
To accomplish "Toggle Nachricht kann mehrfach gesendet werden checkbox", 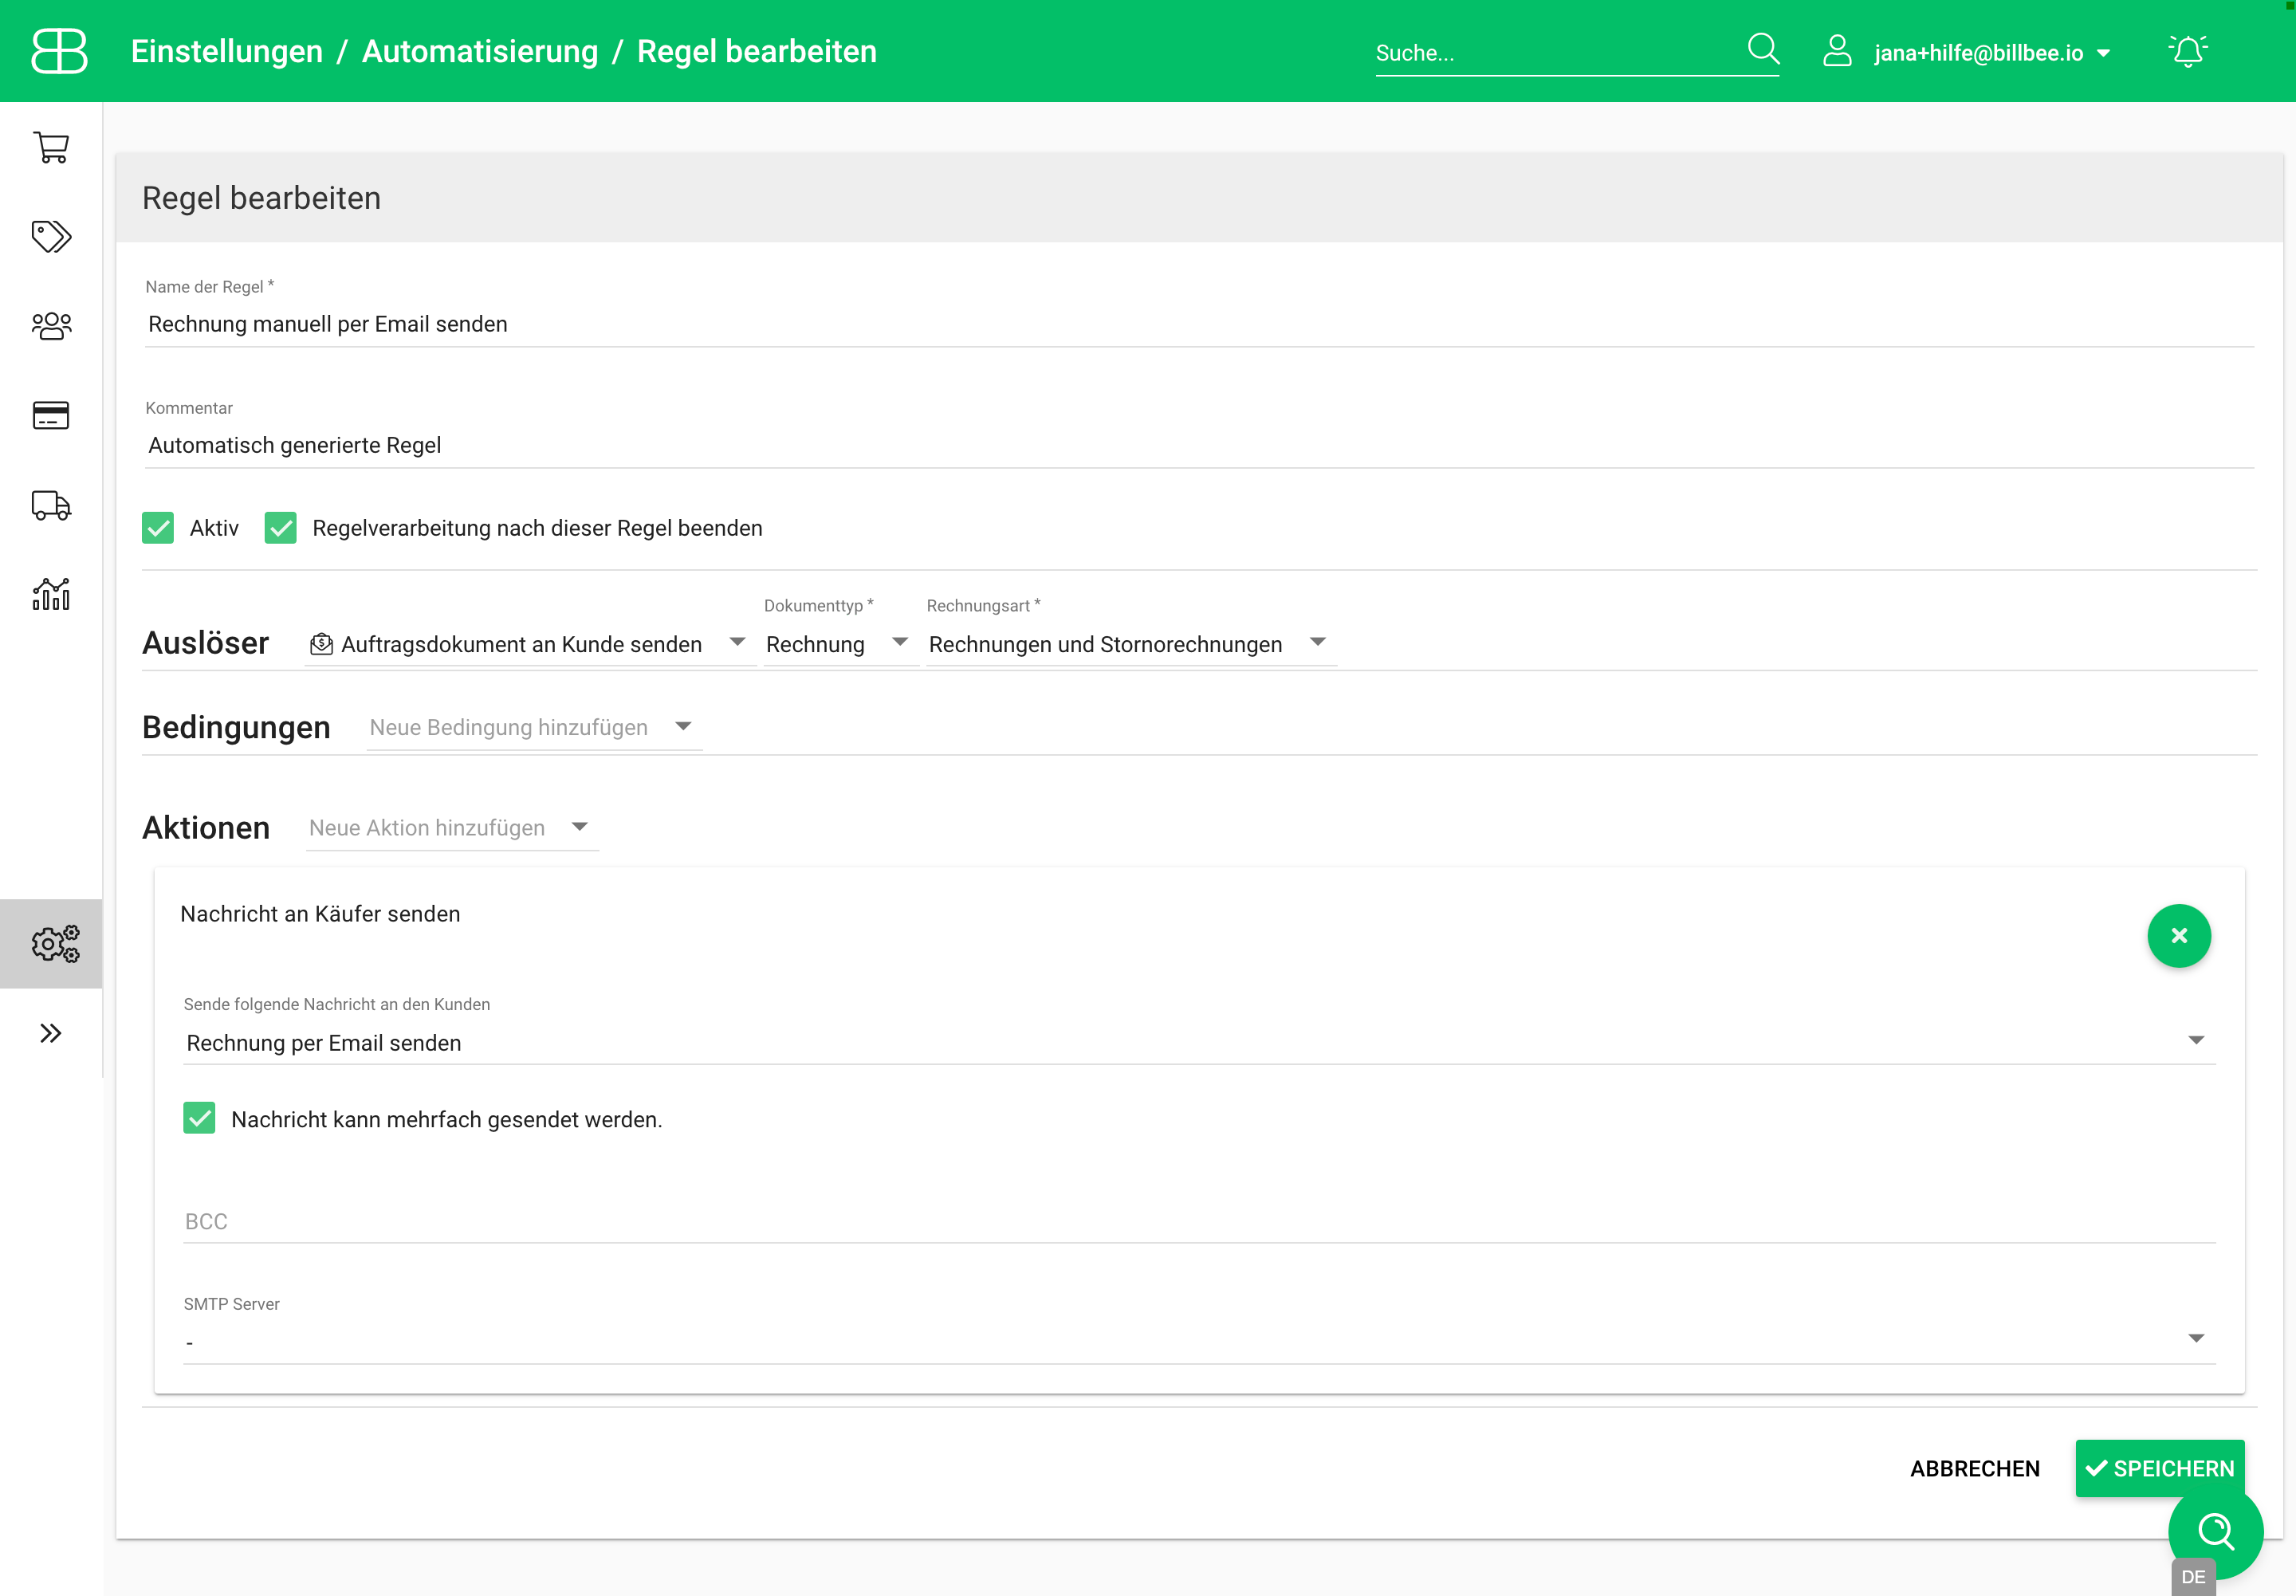I will pos(200,1118).
